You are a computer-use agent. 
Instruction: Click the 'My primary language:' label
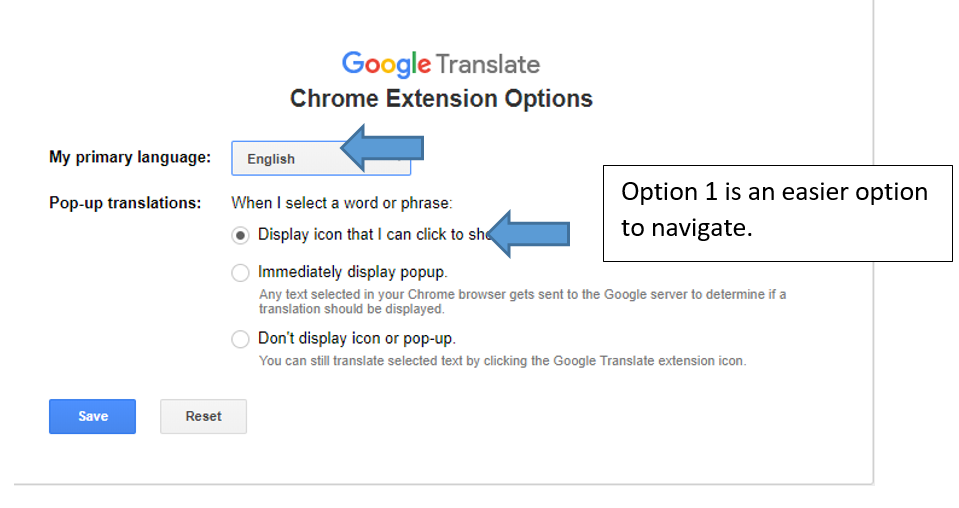coord(130,157)
